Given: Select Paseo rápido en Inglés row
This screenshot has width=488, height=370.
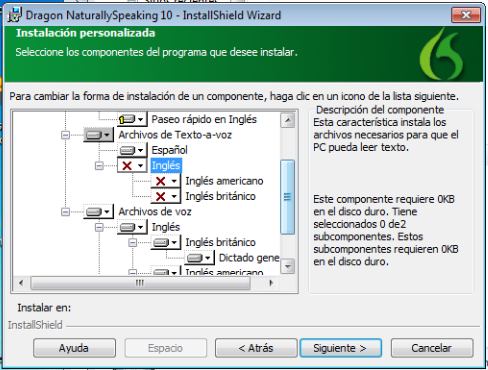Looking at the screenshot, I should pos(204,119).
